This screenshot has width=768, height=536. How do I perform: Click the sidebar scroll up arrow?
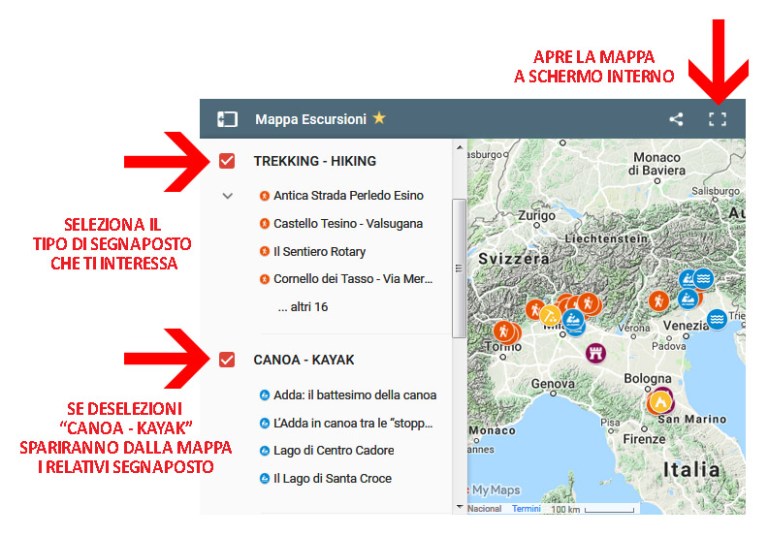pyautogui.click(x=459, y=146)
